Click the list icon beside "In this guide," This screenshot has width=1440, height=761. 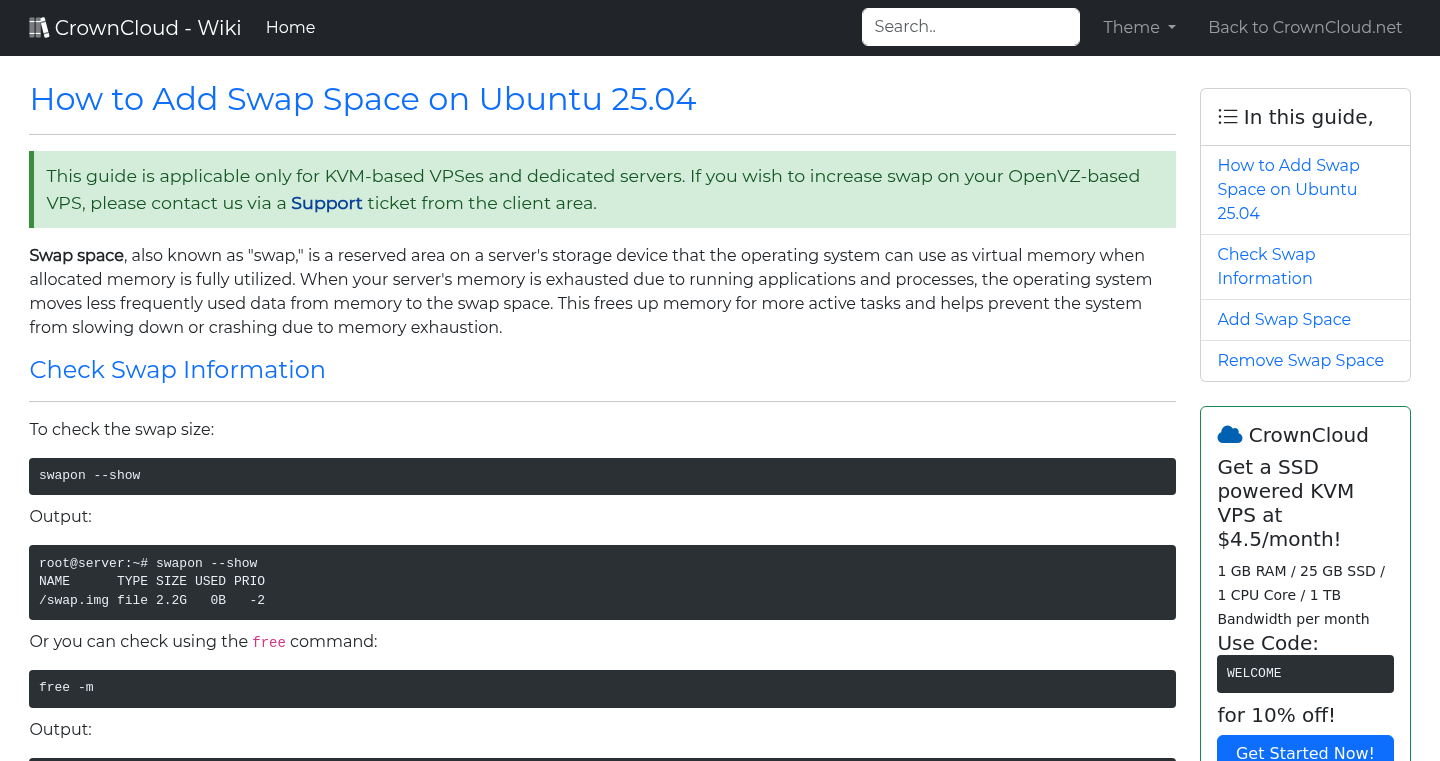pyautogui.click(x=1227, y=116)
